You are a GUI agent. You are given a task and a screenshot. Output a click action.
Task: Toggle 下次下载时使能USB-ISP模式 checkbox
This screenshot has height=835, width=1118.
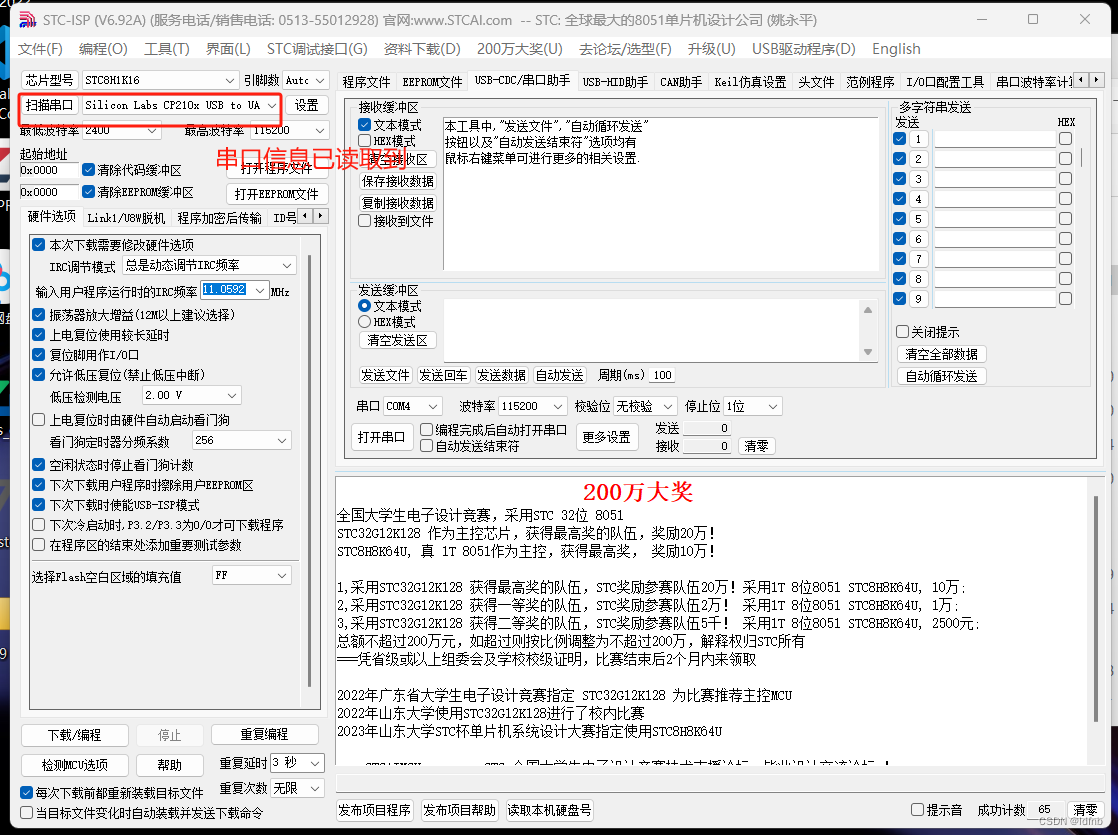39,505
